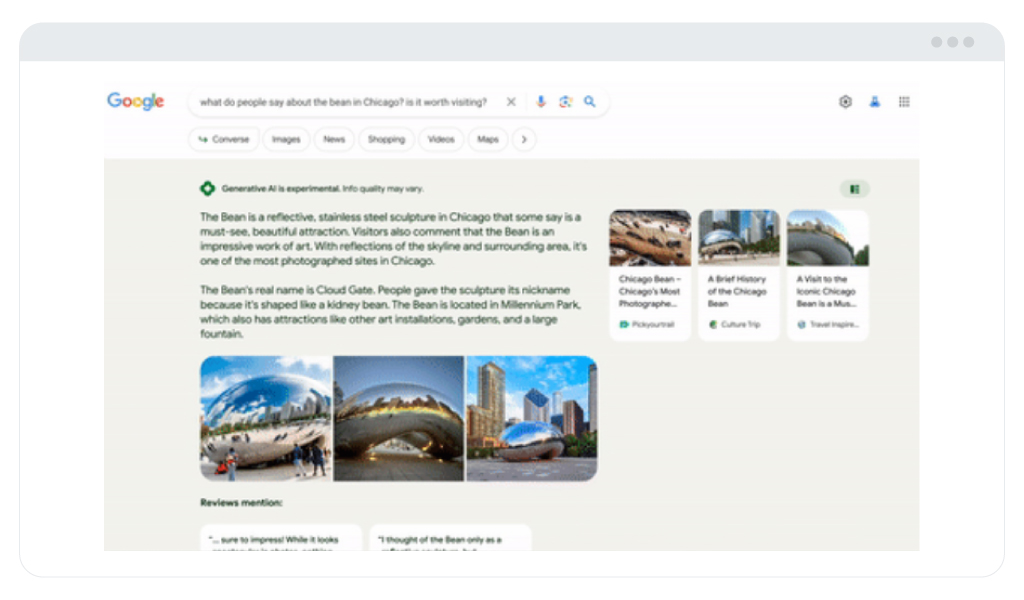Switch to the Videos filter

[441, 139]
